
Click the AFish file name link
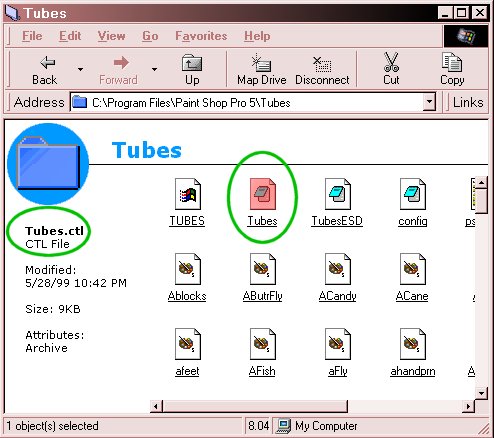click(x=262, y=371)
